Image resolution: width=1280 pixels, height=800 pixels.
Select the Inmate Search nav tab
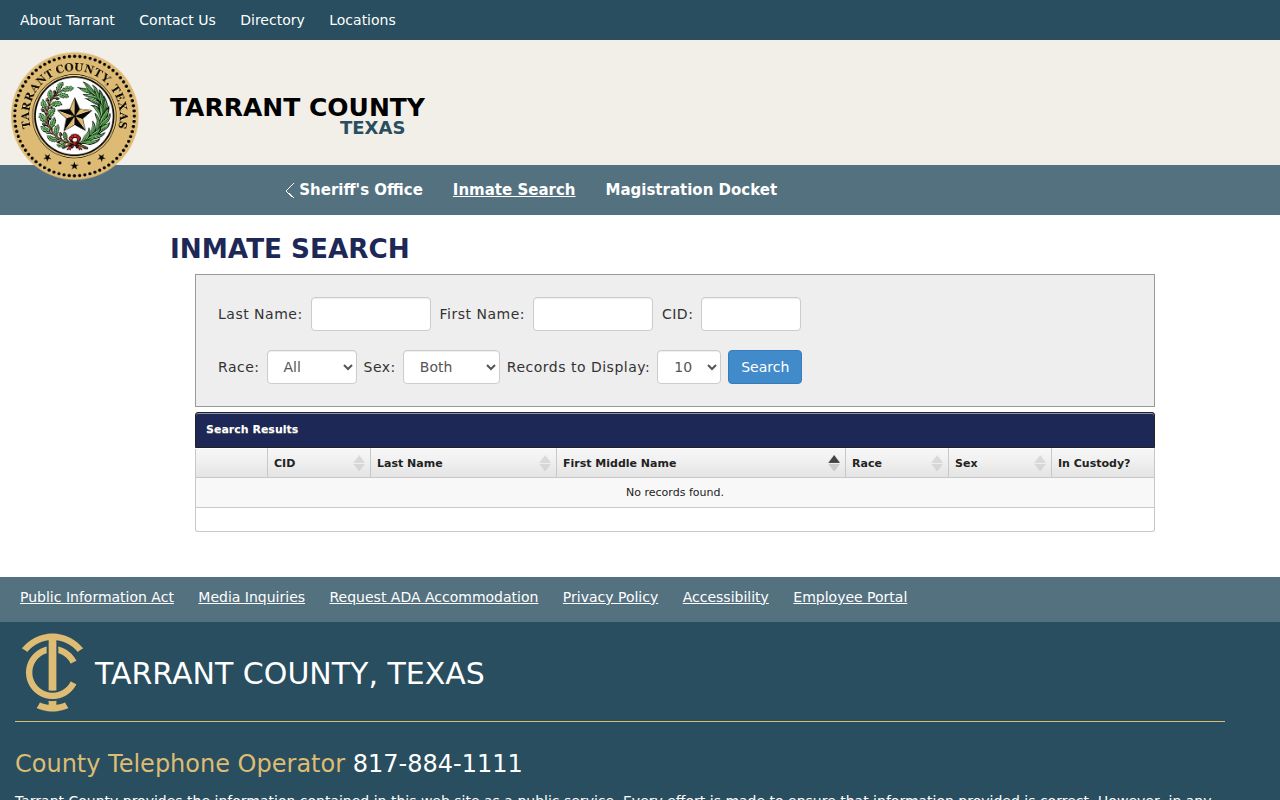click(x=514, y=190)
